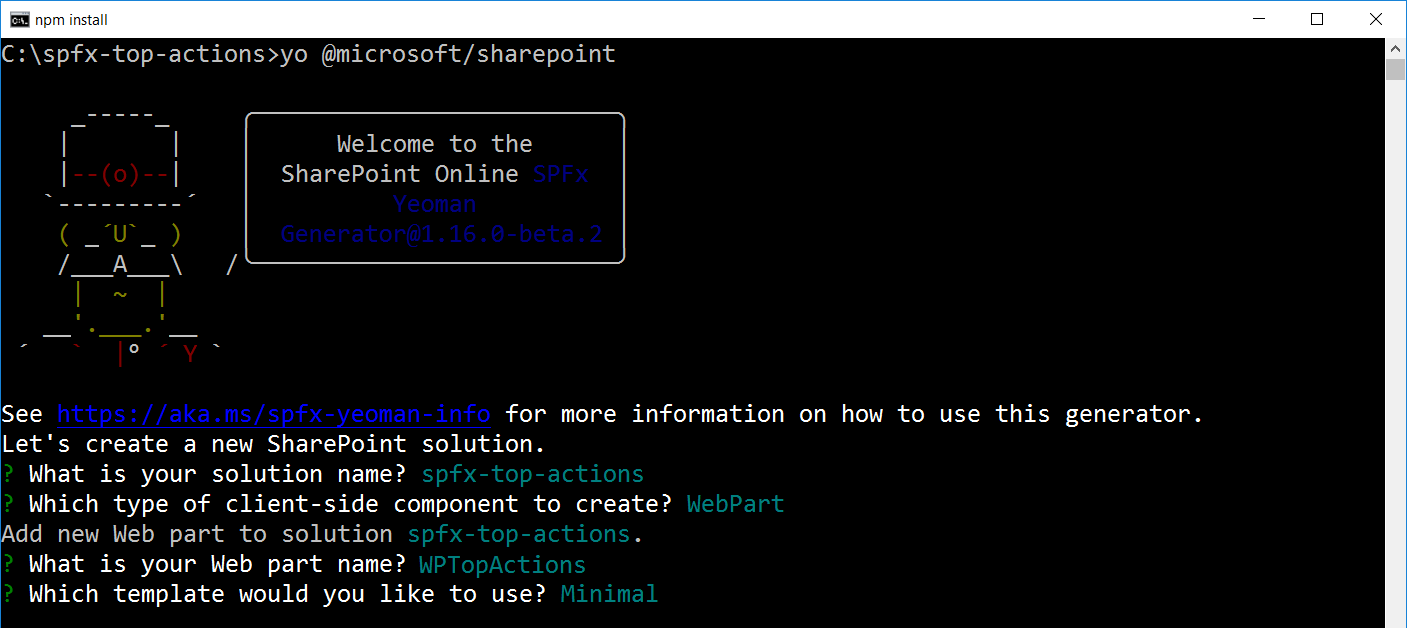The image size is (1407, 628).
Task: Click the "Welcome to the" banner text
Action: [x=434, y=144]
